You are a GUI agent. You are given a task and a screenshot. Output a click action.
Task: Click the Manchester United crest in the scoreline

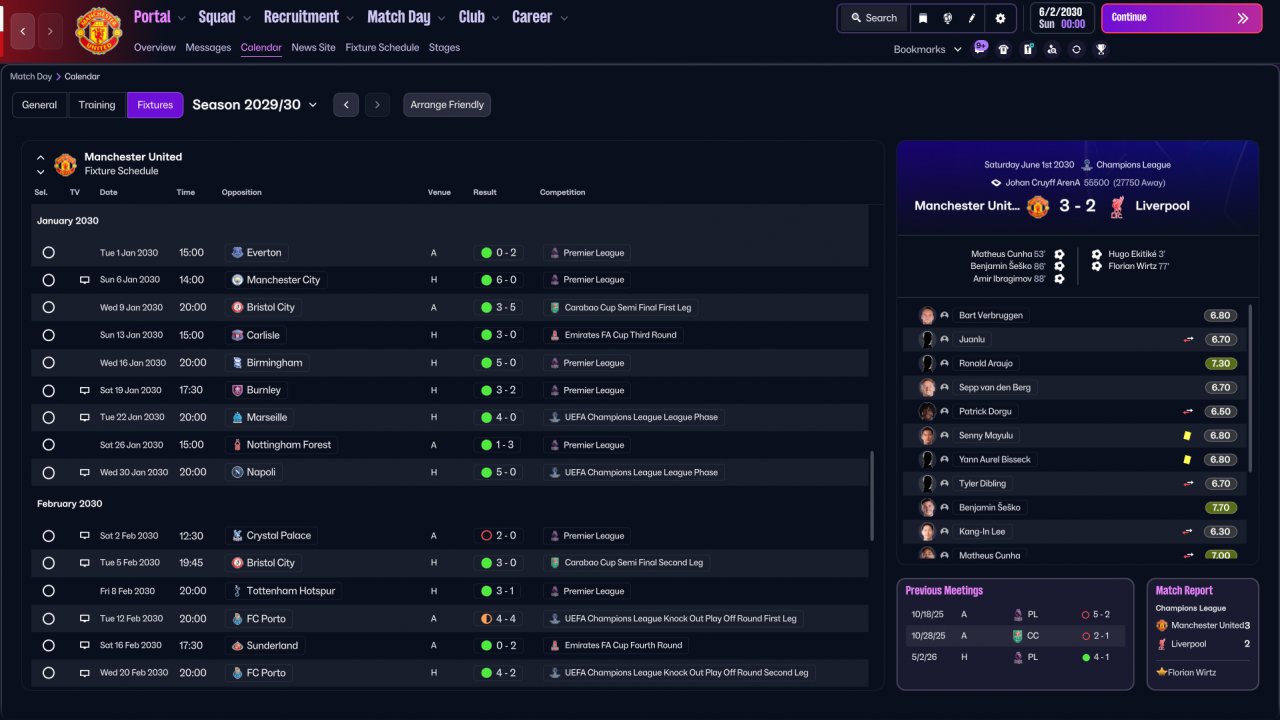[1038, 206]
